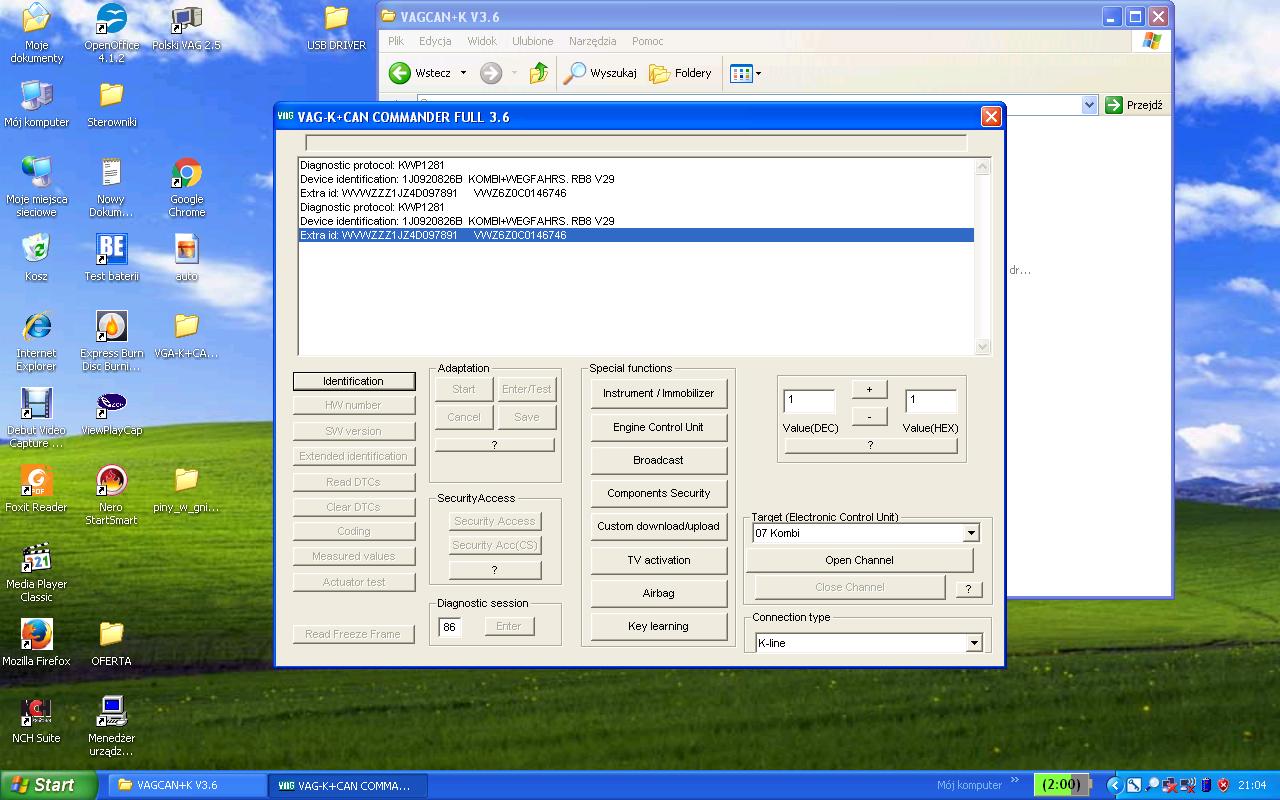Open Wyszukaj search in the explorer toolbar

pyautogui.click(x=600, y=73)
